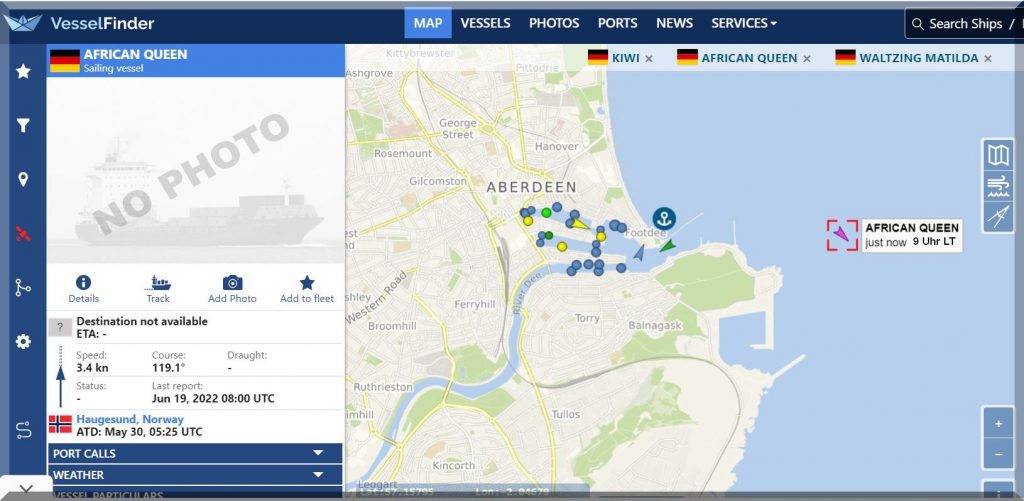Add African Queen to fleet

307,283
